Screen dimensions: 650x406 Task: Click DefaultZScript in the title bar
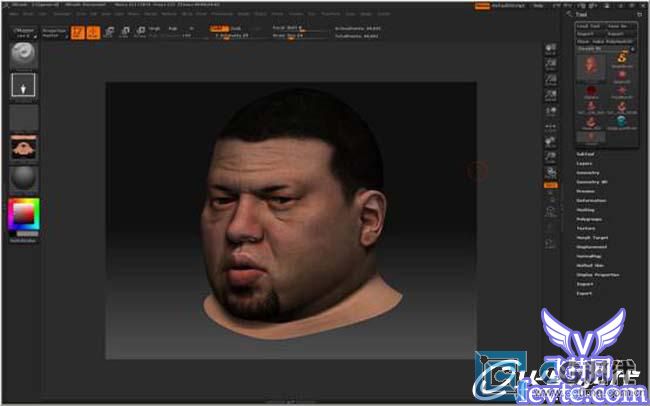[x=509, y=6]
